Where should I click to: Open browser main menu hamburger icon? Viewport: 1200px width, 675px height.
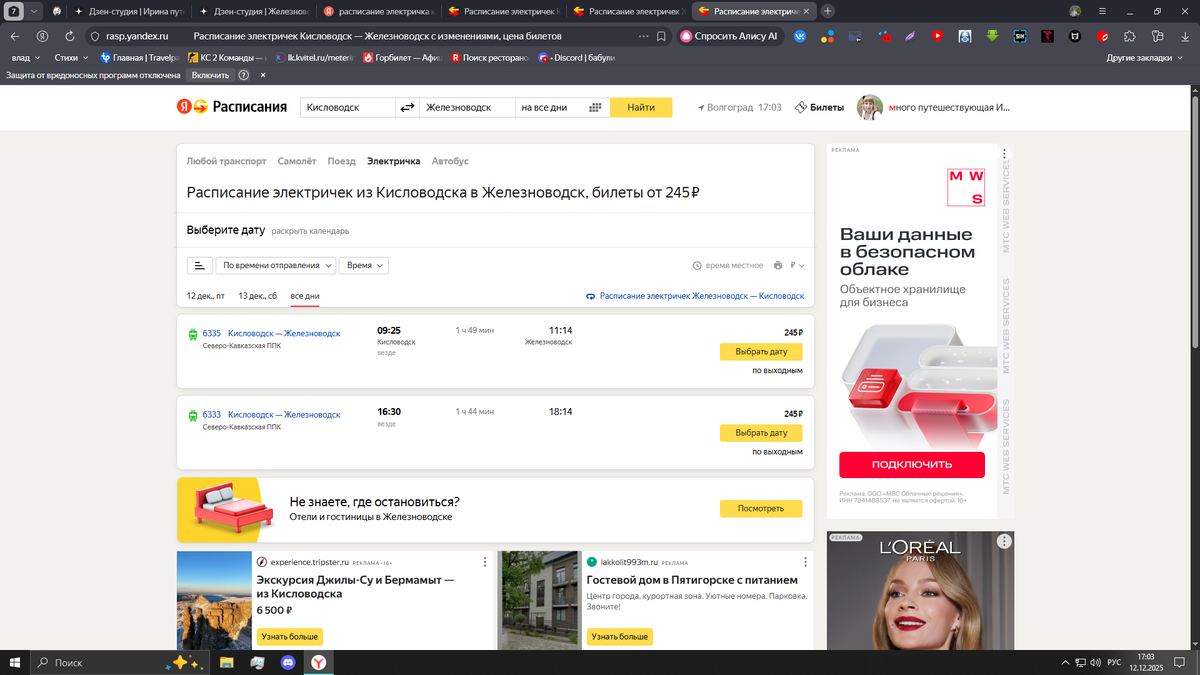1102,11
